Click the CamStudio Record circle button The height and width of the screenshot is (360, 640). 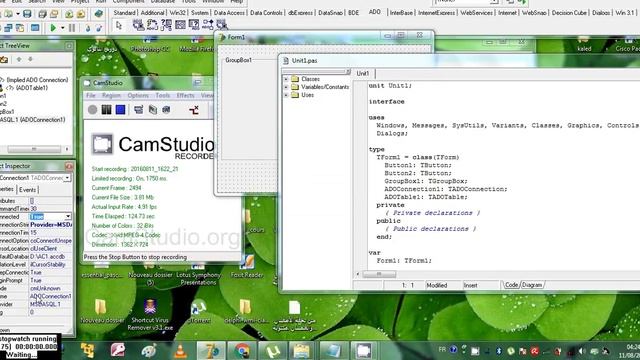pos(93,109)
